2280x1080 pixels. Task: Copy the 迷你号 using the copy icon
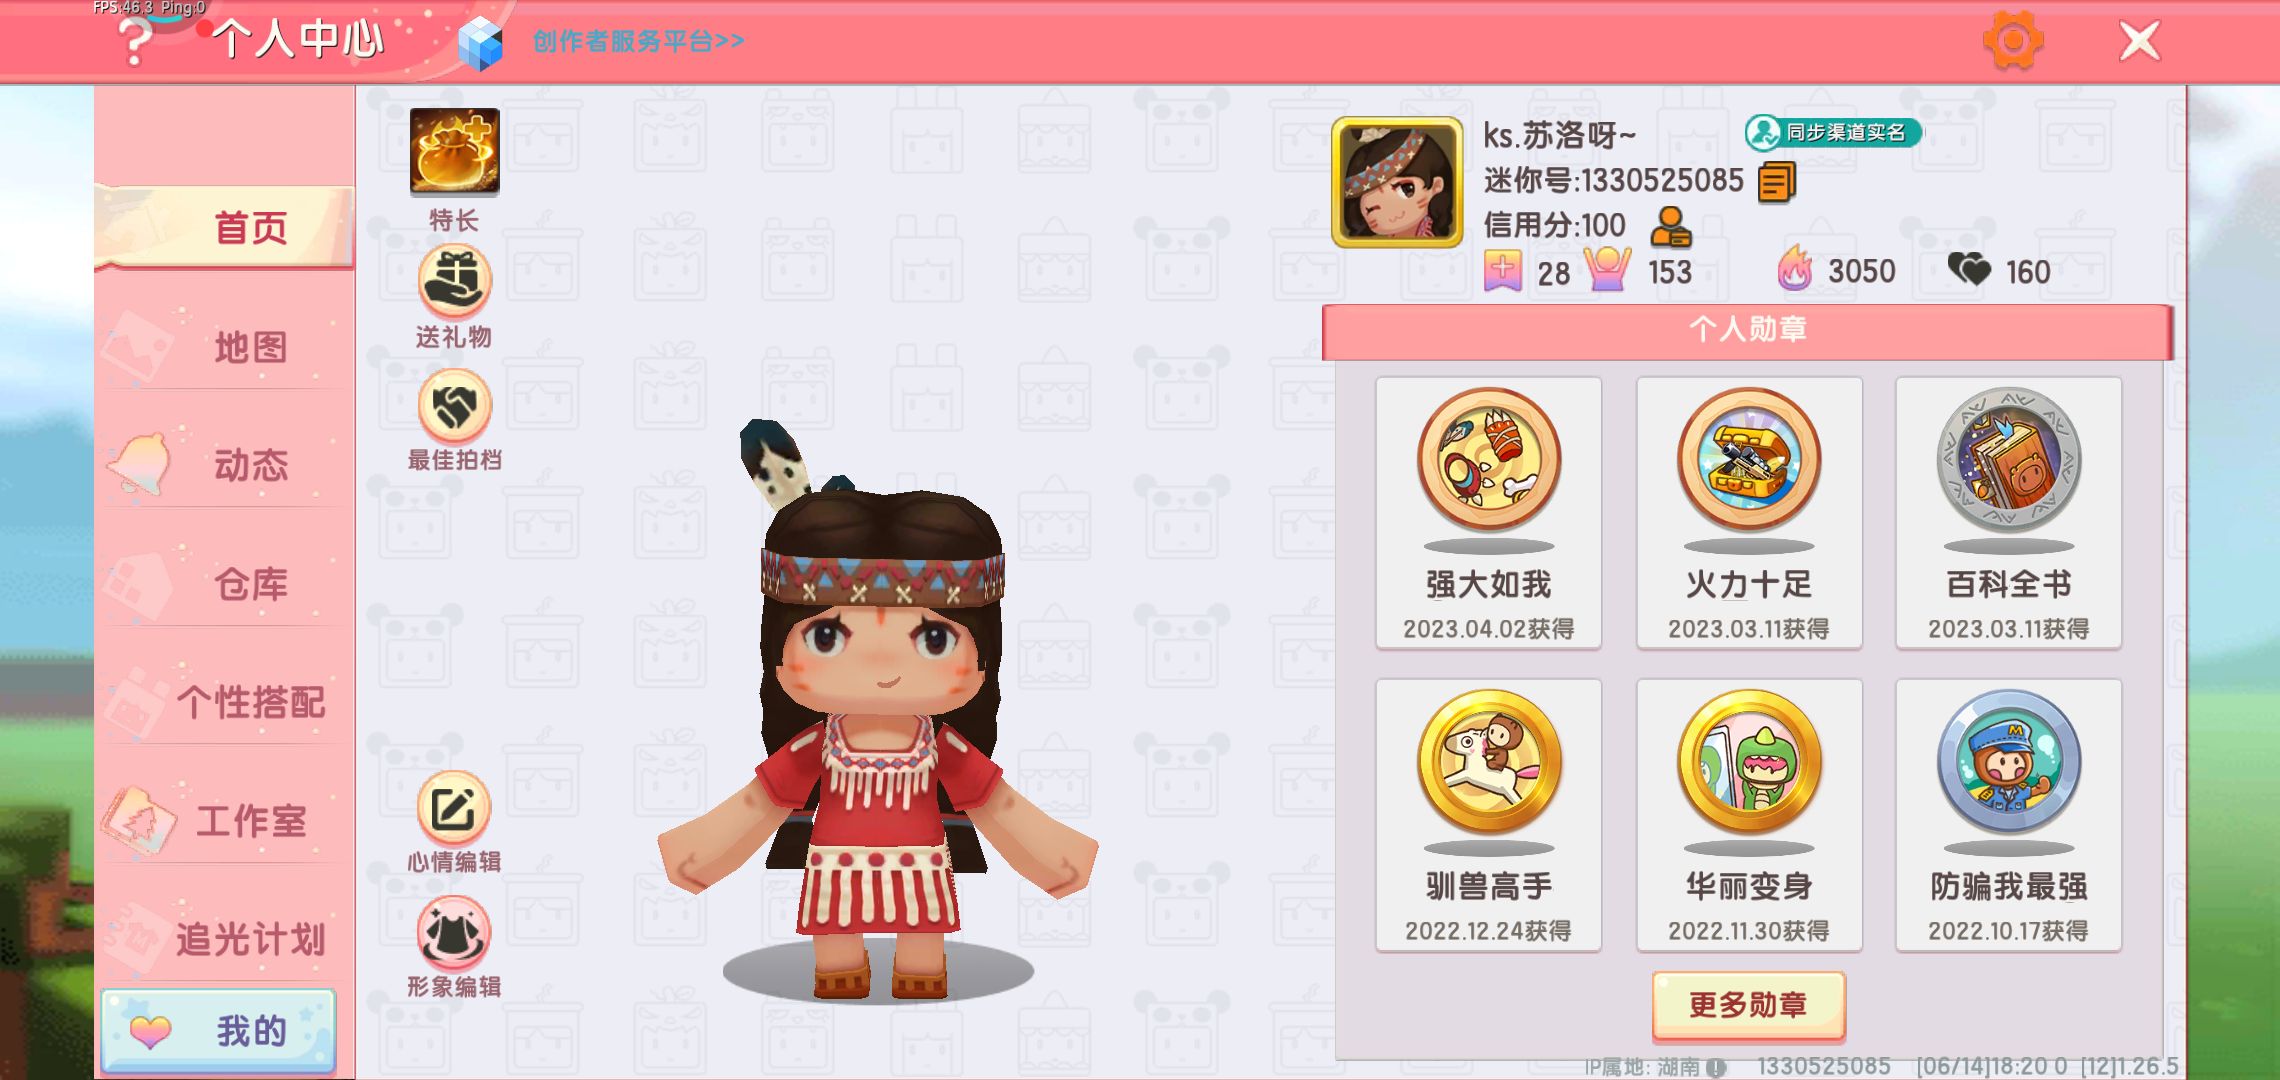(1776, 182)
